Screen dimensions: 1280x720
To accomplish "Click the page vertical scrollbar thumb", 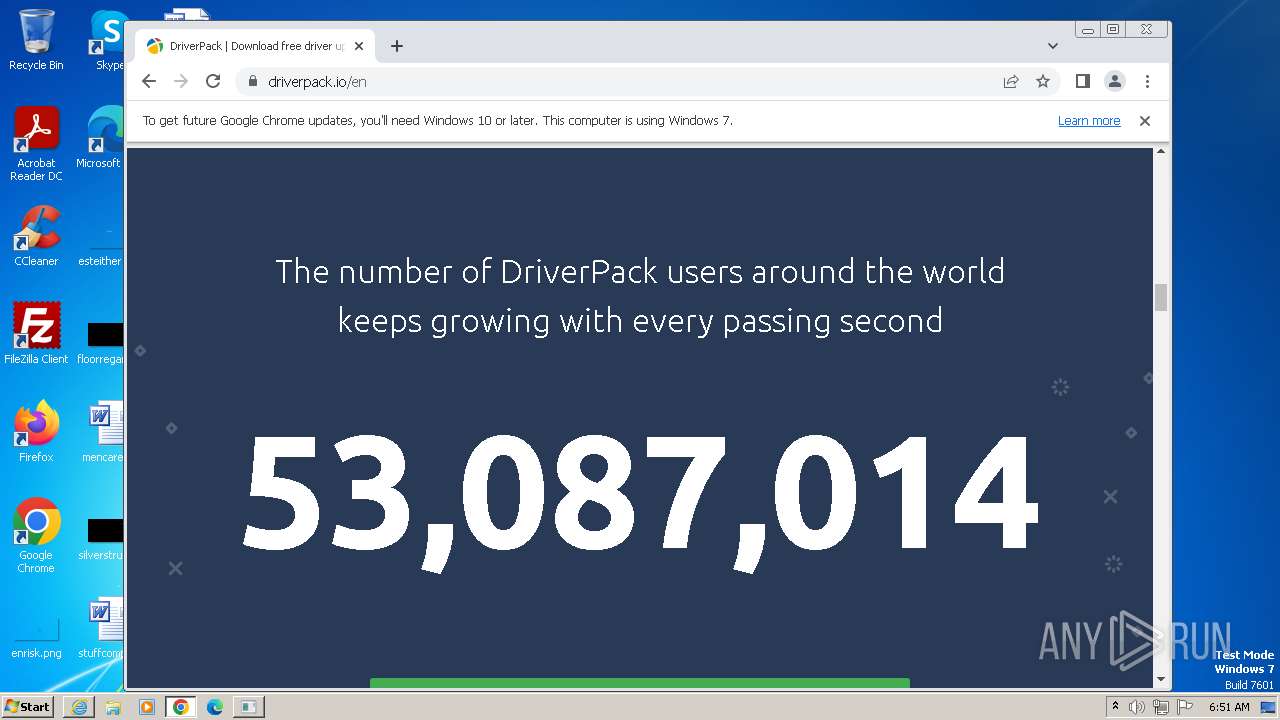I will click(1161, 297).
